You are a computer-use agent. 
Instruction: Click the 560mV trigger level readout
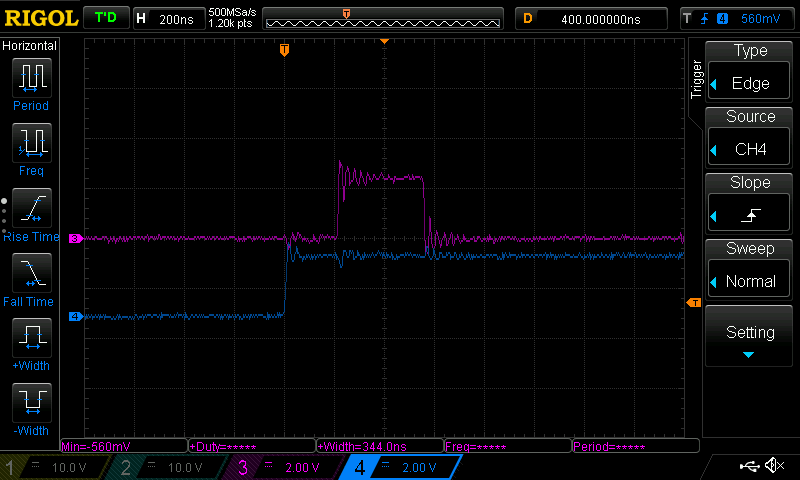(760, 19)
